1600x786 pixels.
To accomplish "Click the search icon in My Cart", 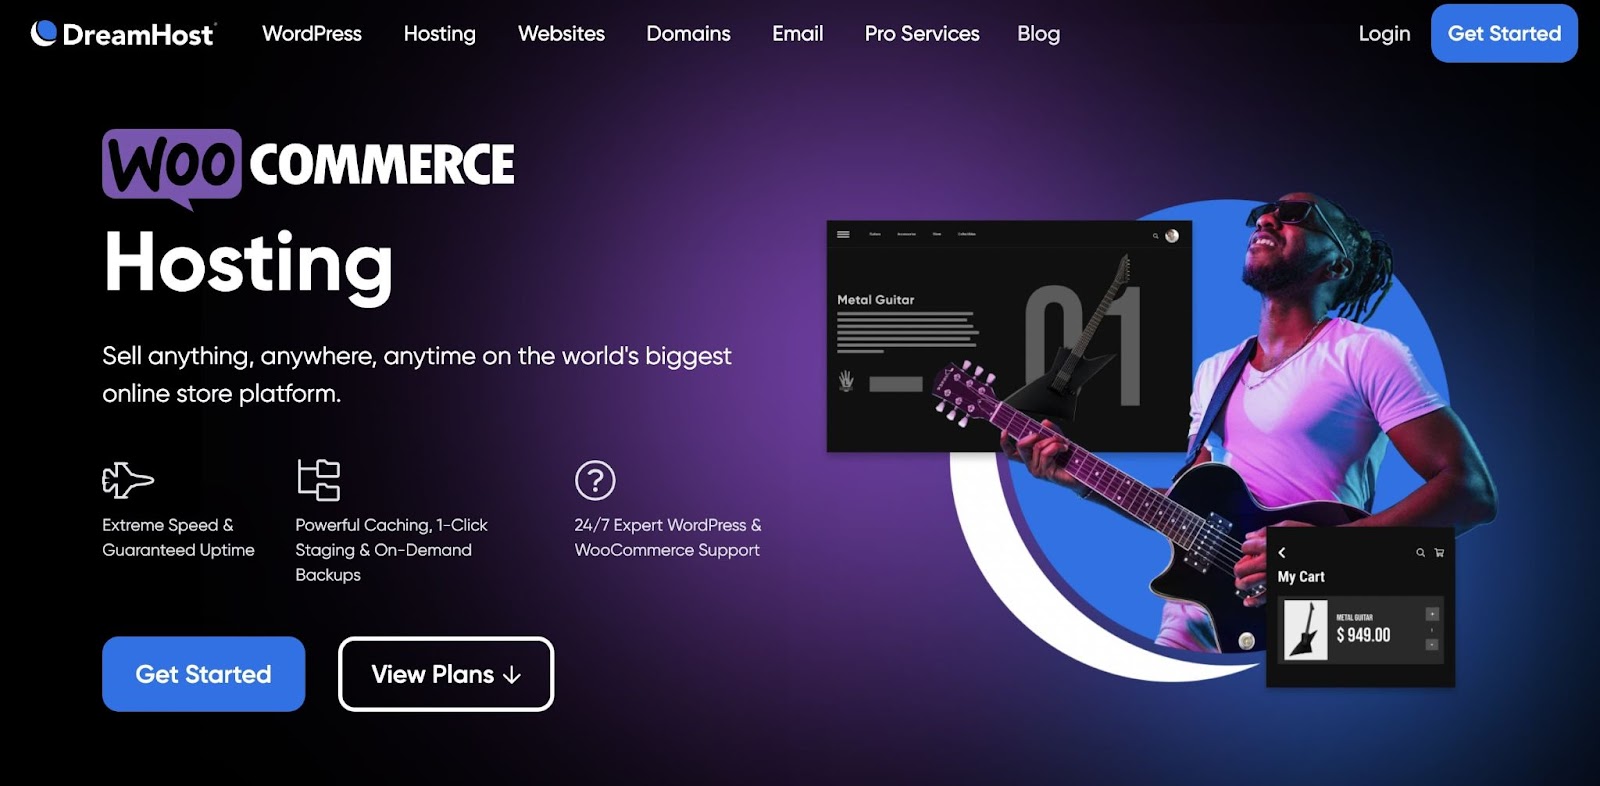I will pos(1420,552).
